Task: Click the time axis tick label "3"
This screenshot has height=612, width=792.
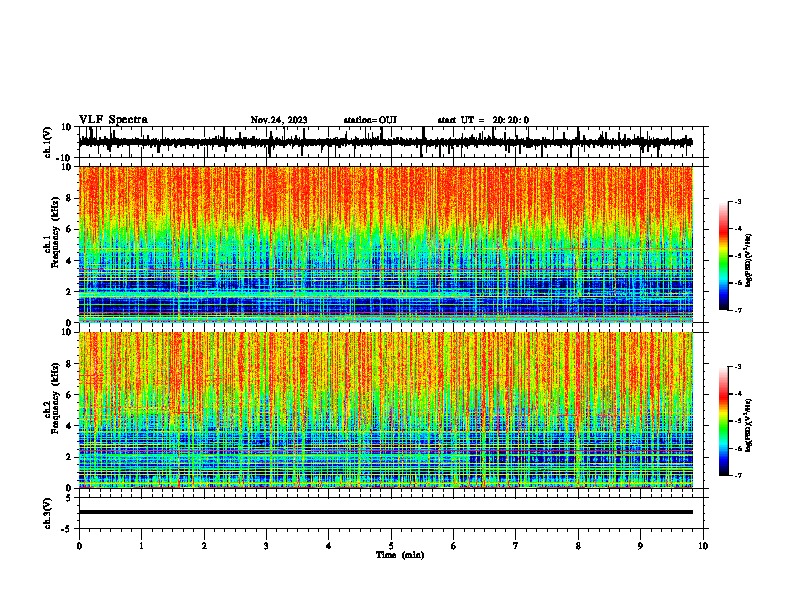Action: click(x=266, y=546)
